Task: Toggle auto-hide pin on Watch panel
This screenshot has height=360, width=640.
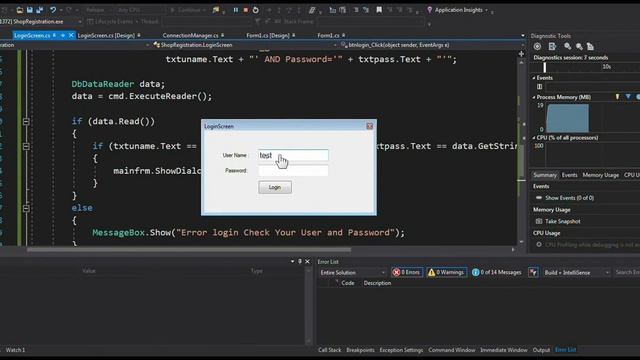Action: [300, 262]
